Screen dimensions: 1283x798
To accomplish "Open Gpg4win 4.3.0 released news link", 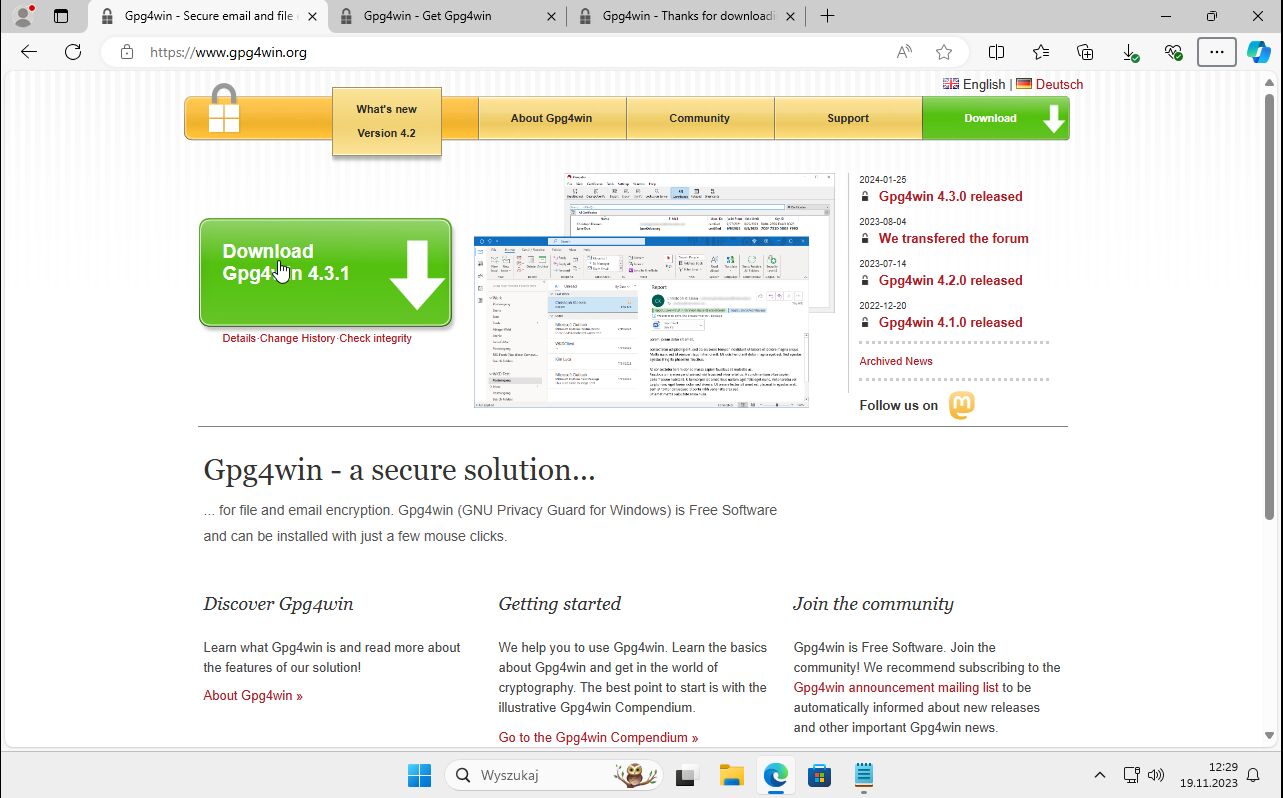I will 950,197.
